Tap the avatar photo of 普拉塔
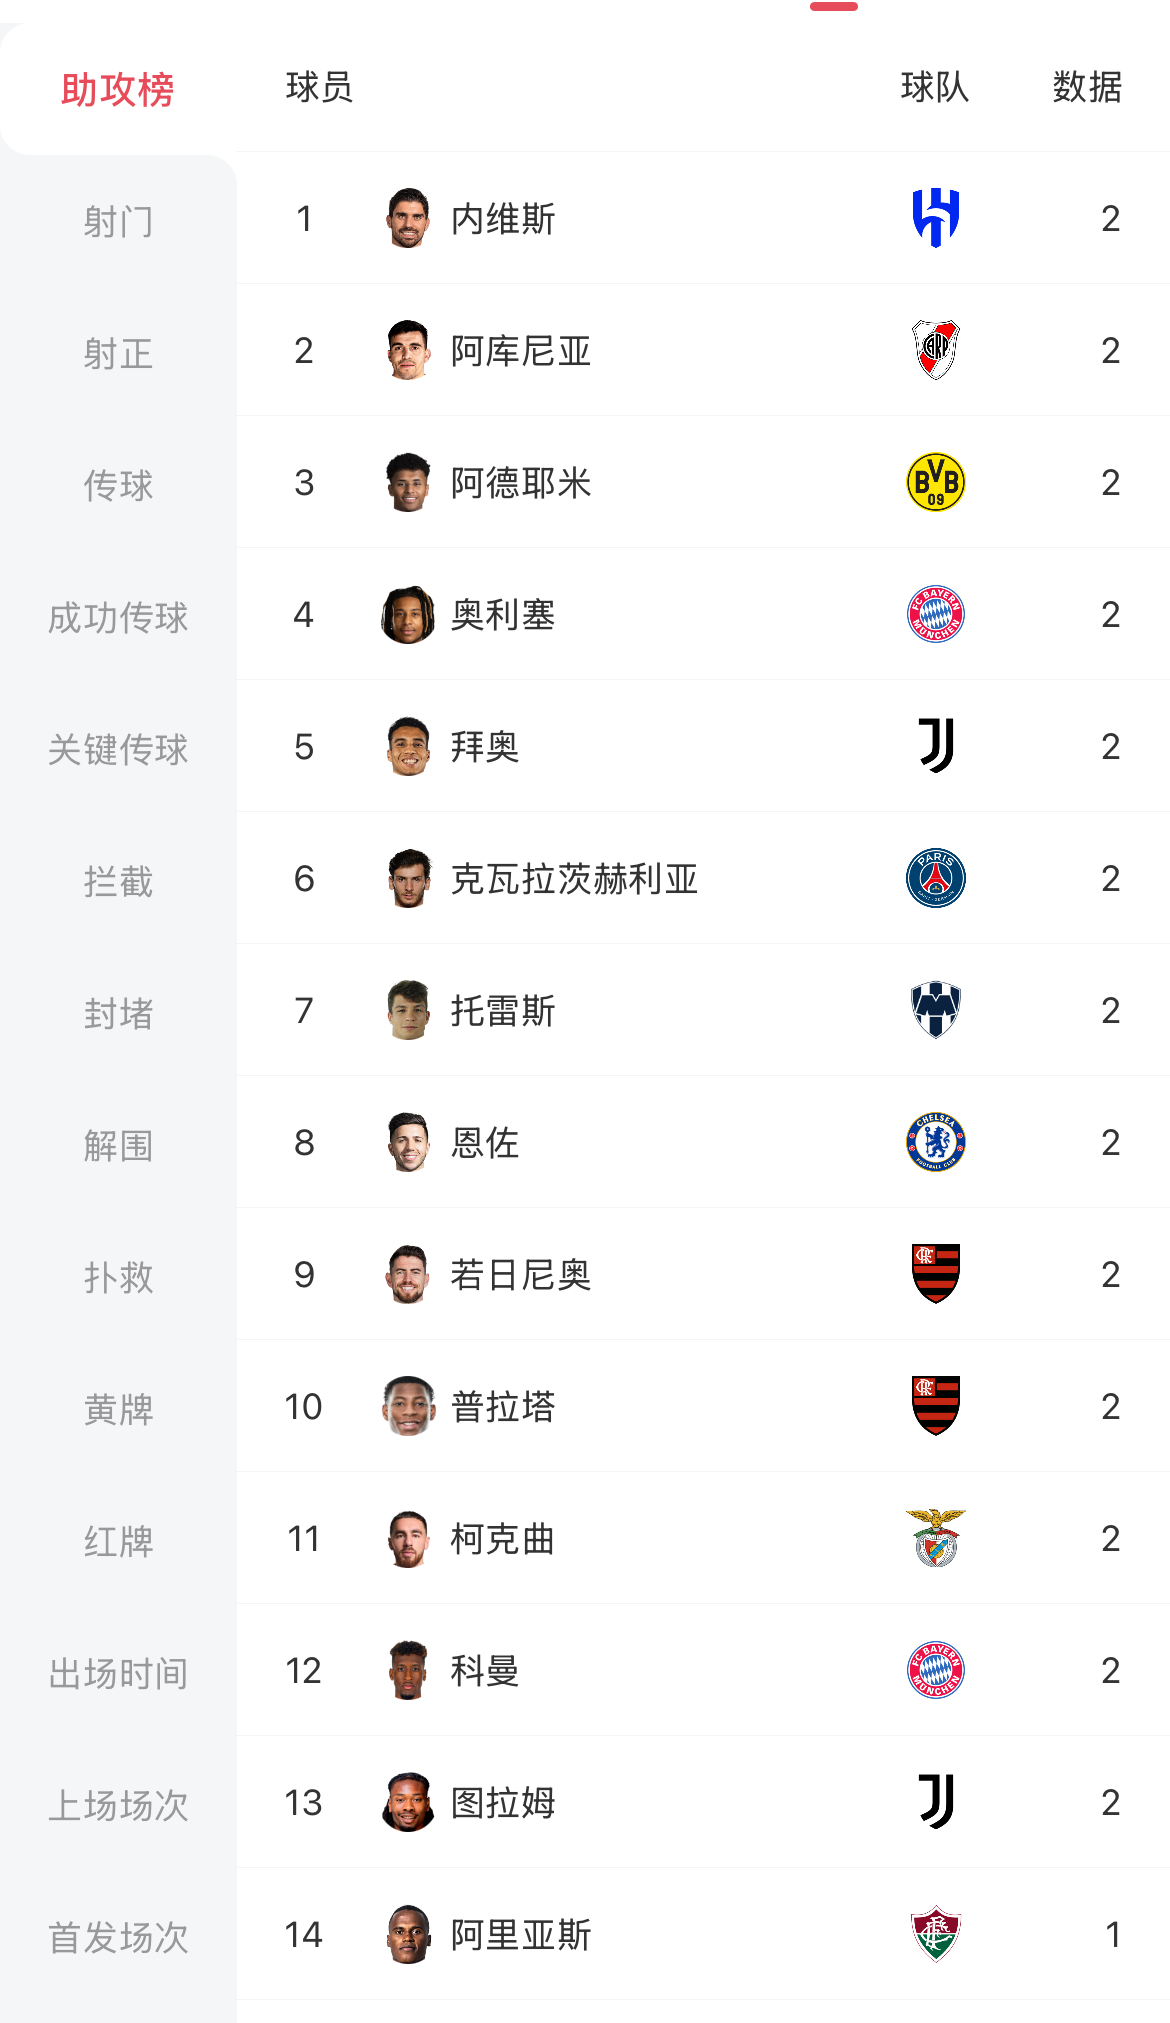 (x=408, y=1407)
